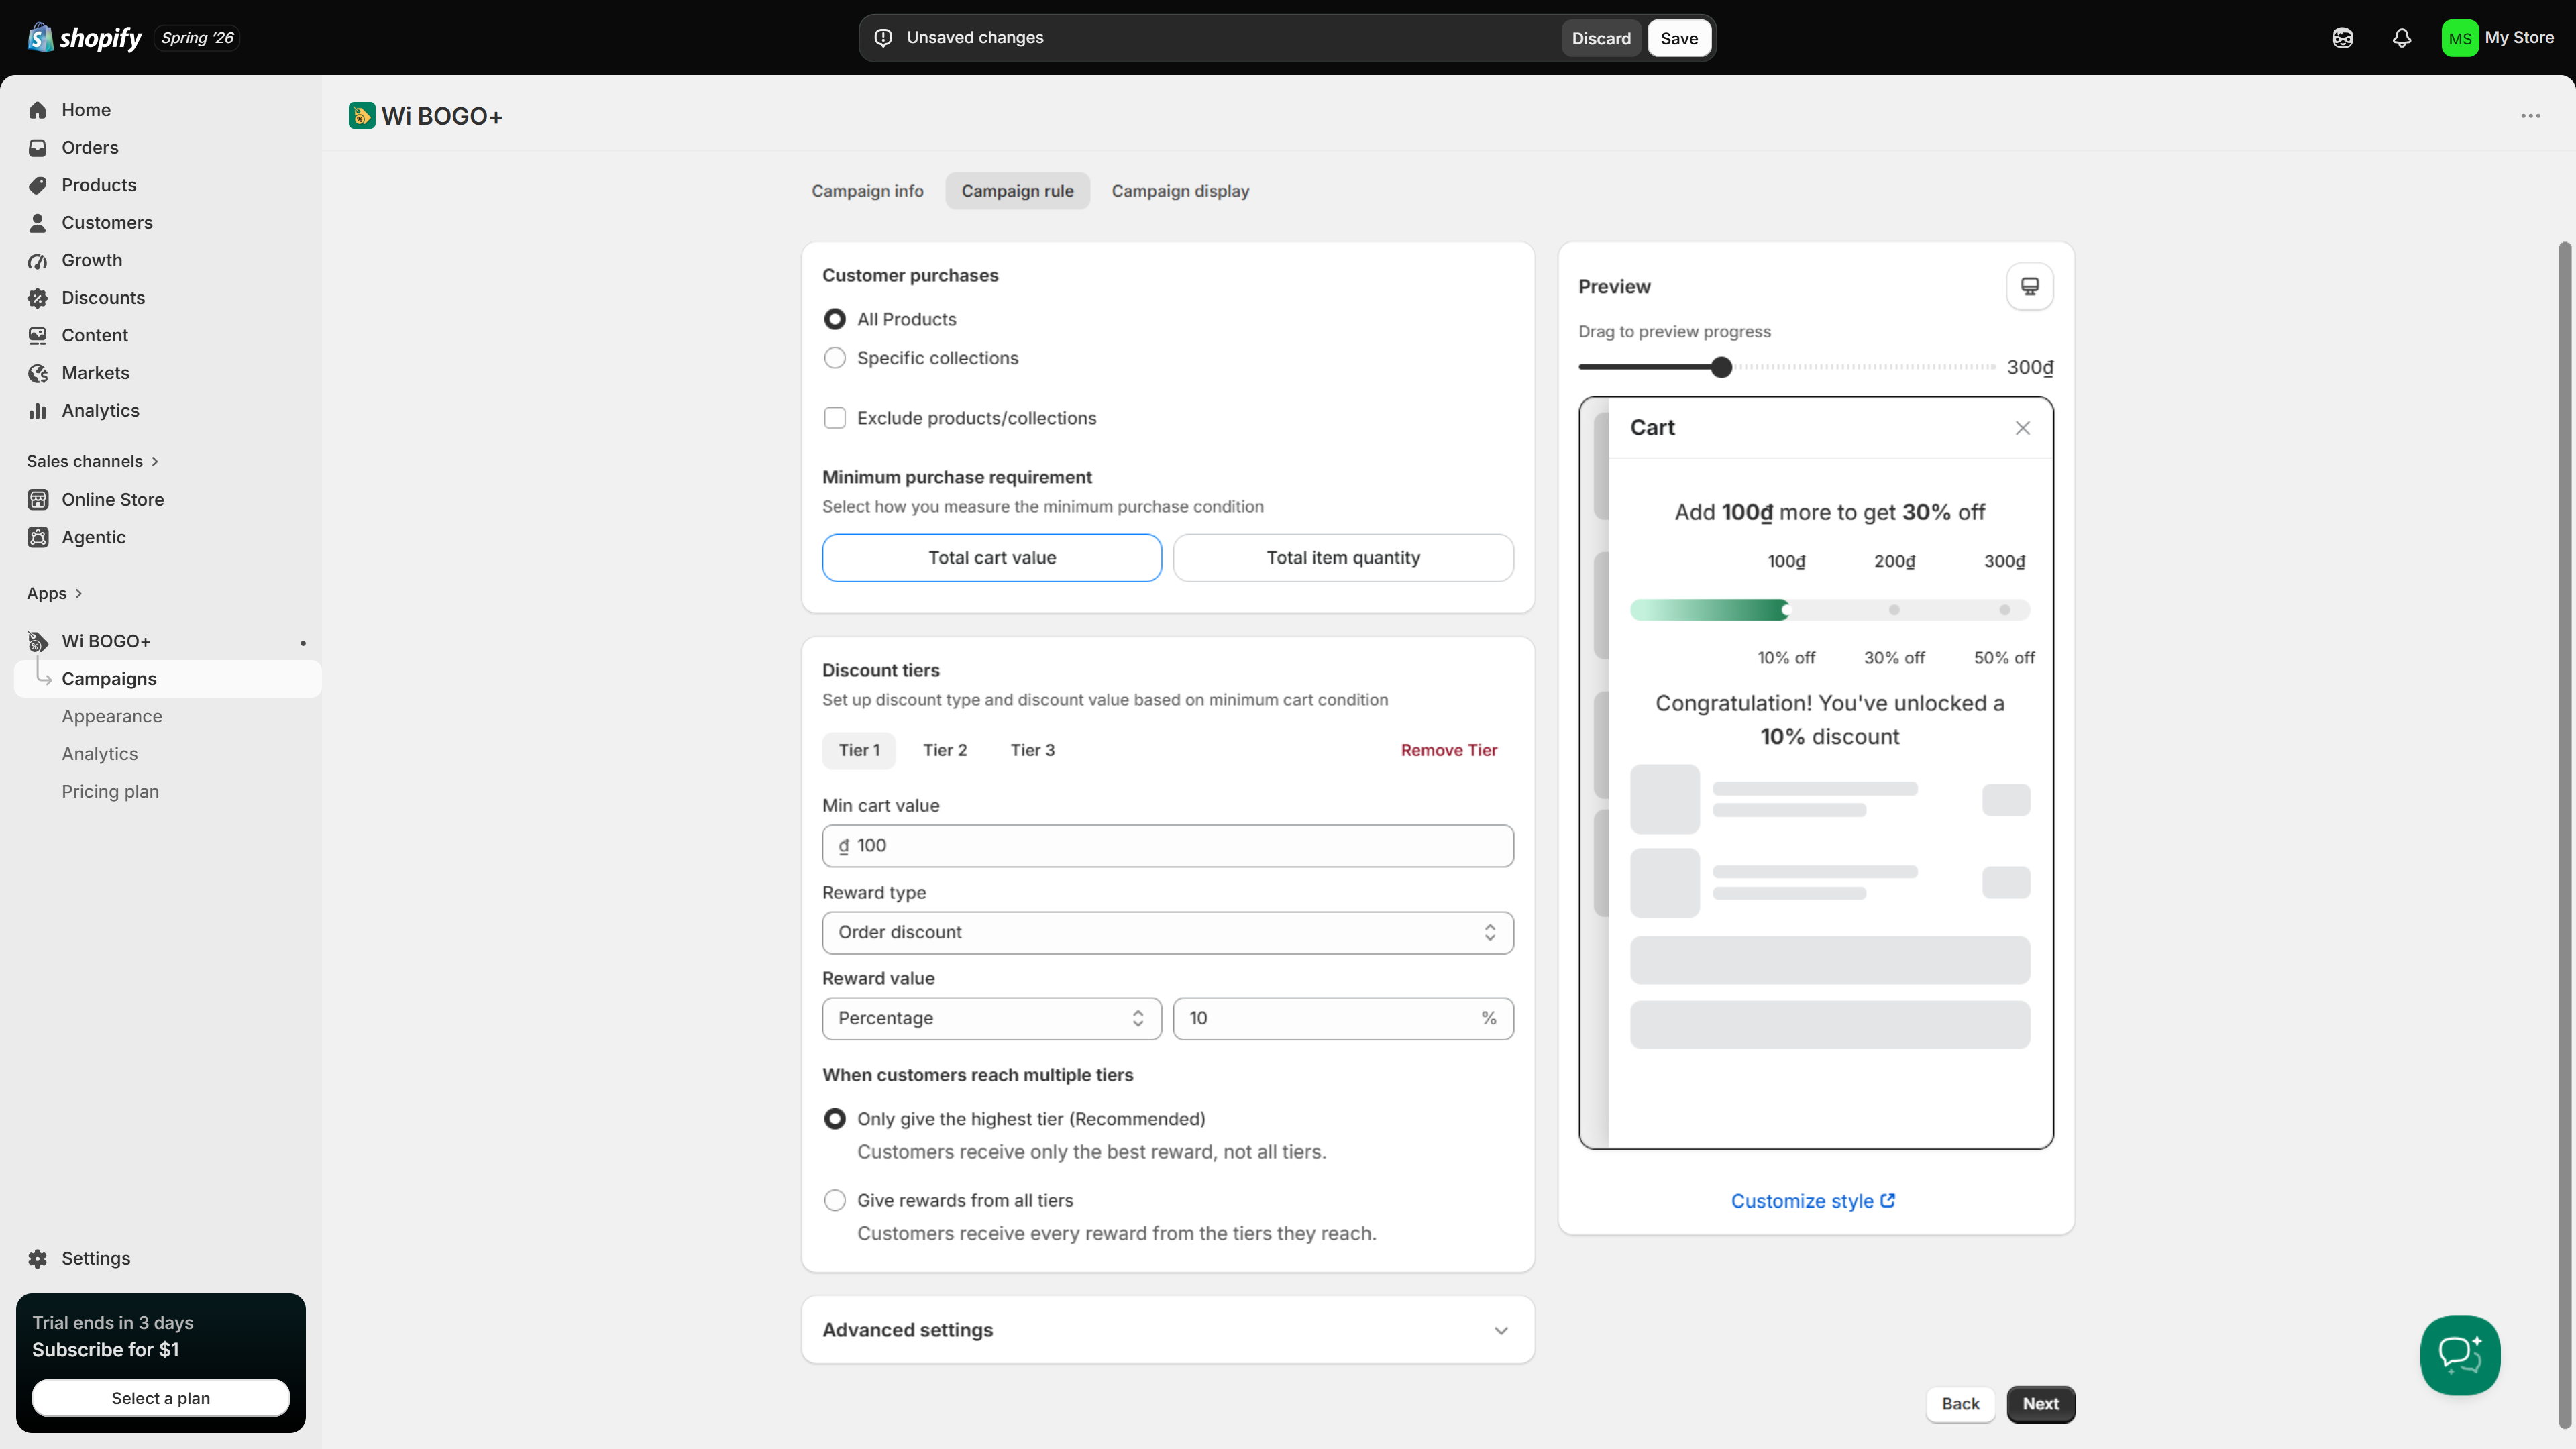Open Analytics under Wi BOGO+ menu

[99, 754]
